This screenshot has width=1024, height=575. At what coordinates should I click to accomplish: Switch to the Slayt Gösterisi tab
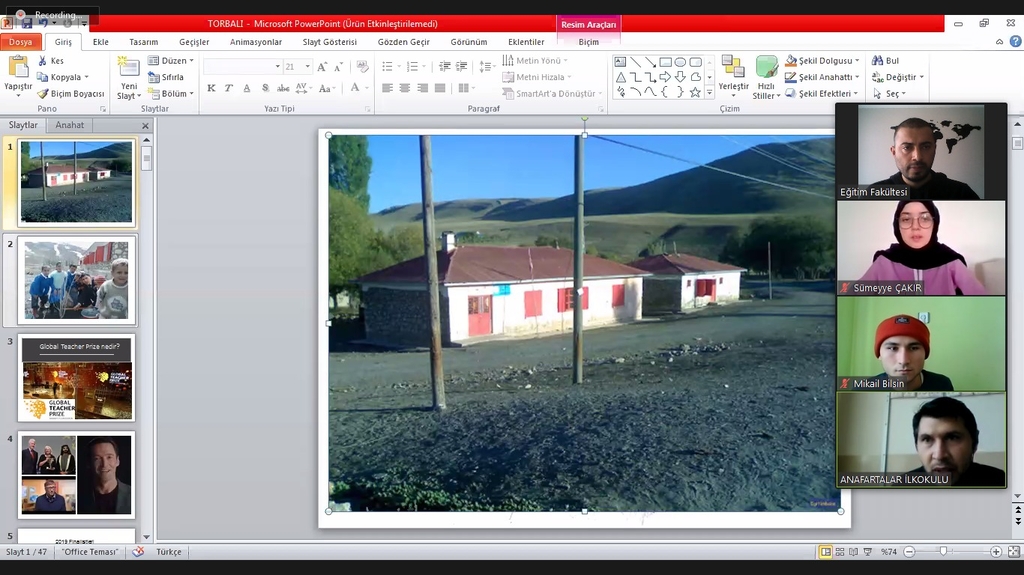(x=330, y=42)
